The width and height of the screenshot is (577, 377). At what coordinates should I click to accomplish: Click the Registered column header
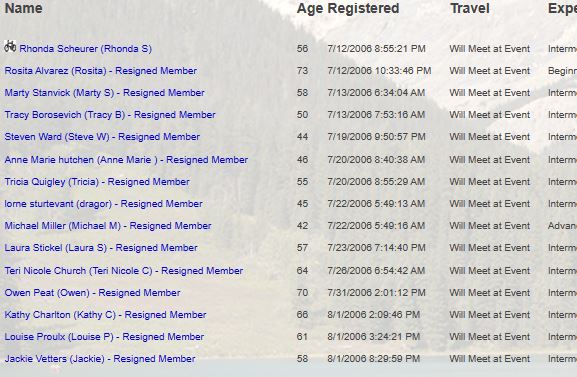click(x=363, y=8)
